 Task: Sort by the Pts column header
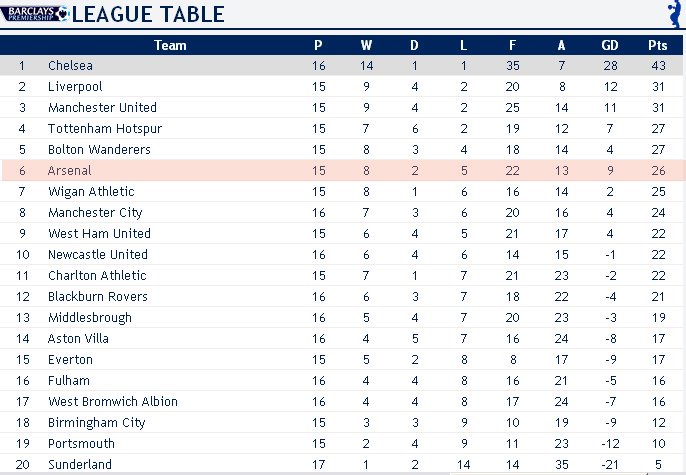click(658, 45)
